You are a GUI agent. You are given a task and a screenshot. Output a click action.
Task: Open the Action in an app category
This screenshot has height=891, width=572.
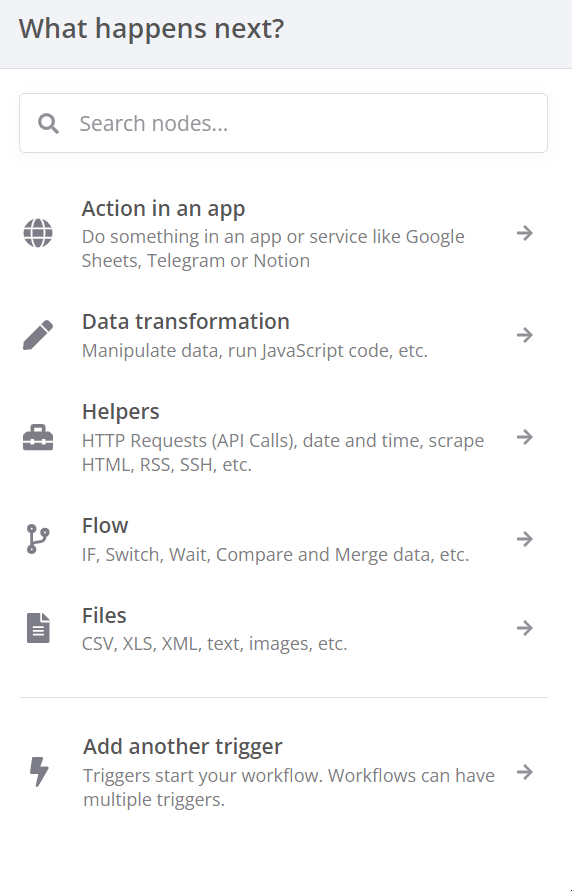(x=283, y=233)
